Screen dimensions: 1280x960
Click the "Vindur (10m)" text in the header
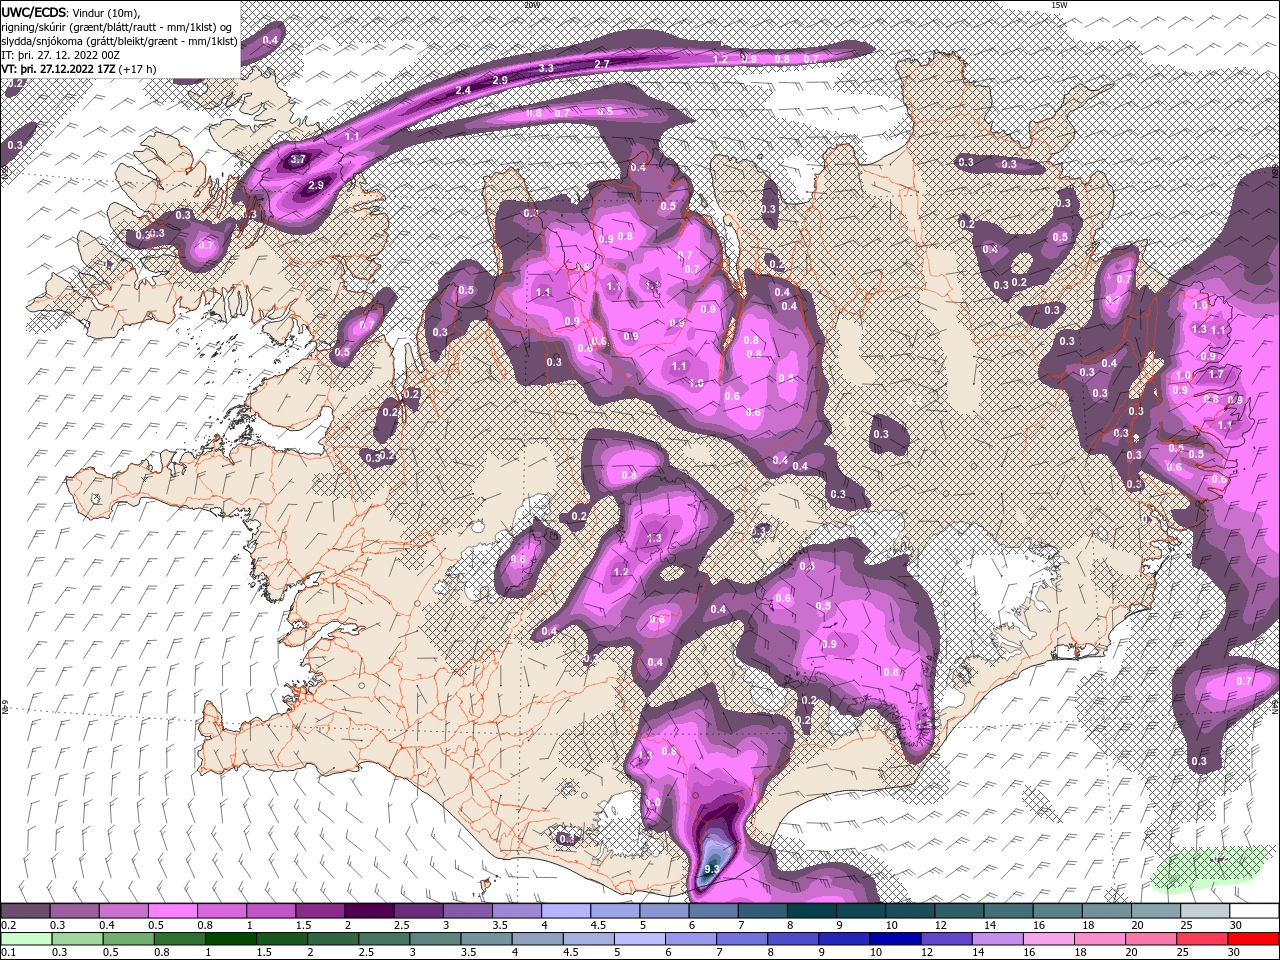coord(106,12)
